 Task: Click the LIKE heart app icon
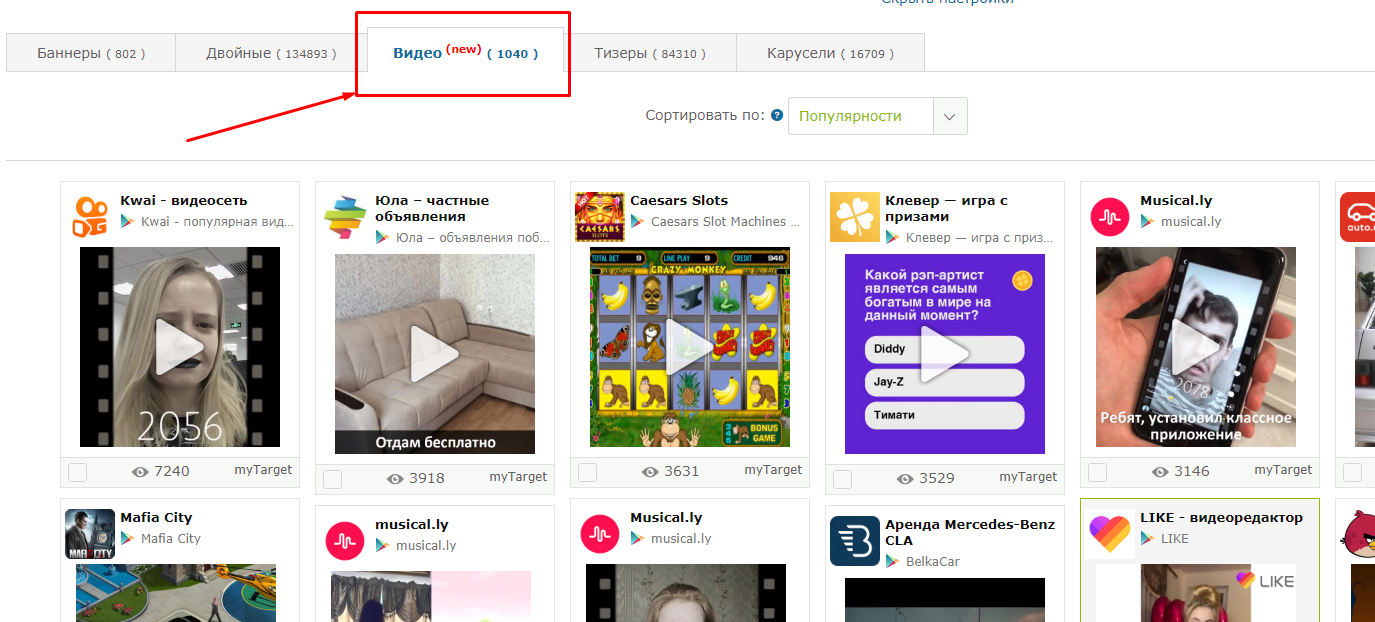(x=1110, y=534)
